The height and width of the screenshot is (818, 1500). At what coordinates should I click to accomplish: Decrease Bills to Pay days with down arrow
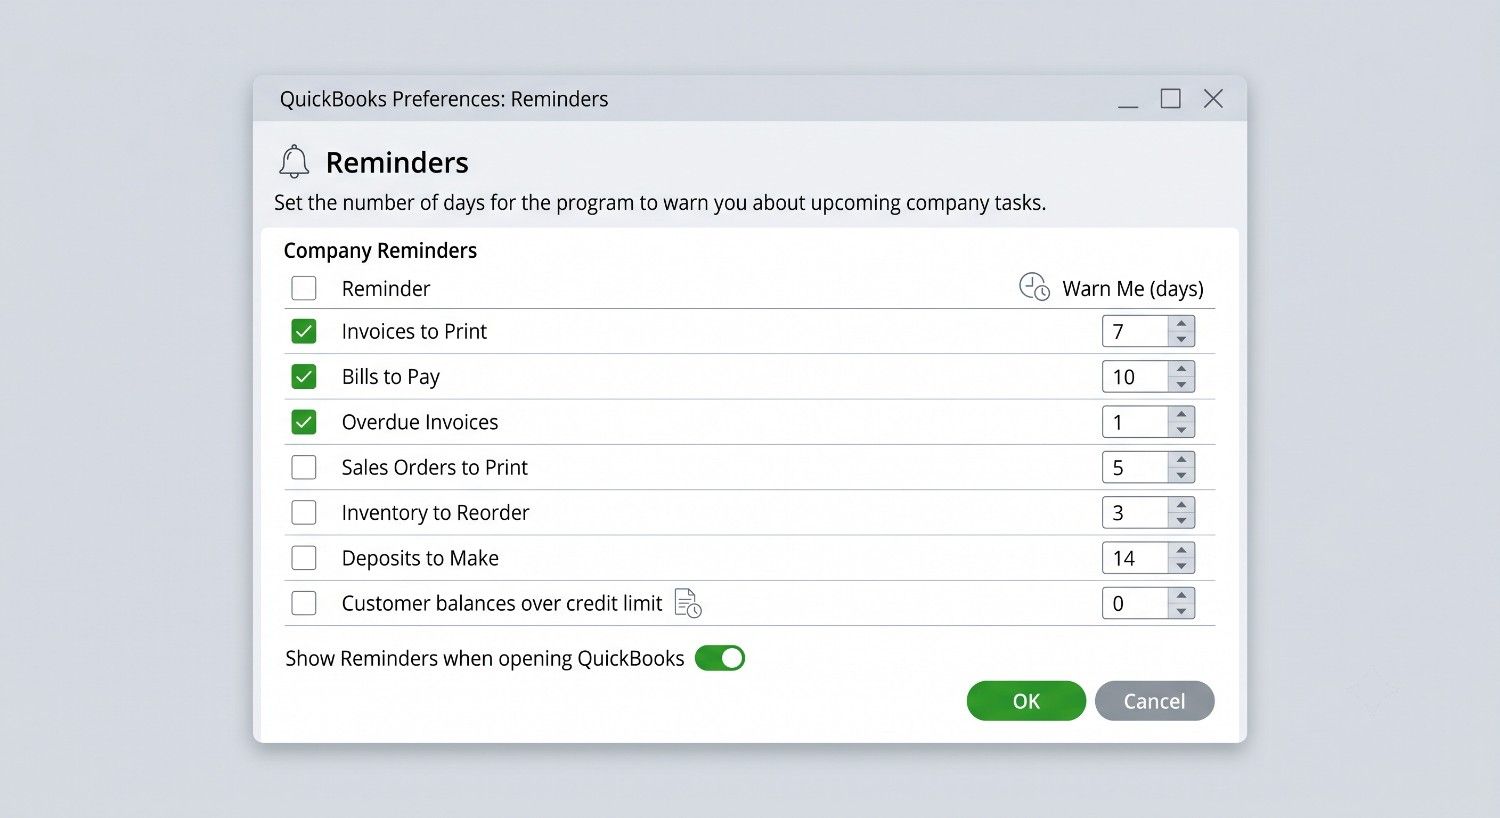1181,384
